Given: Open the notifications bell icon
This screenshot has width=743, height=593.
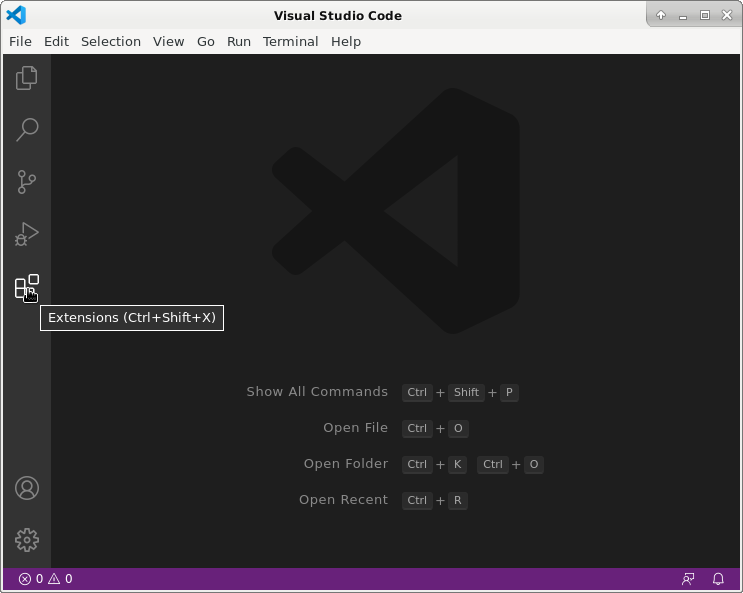Looking at the screenshot, I should 718,579.
